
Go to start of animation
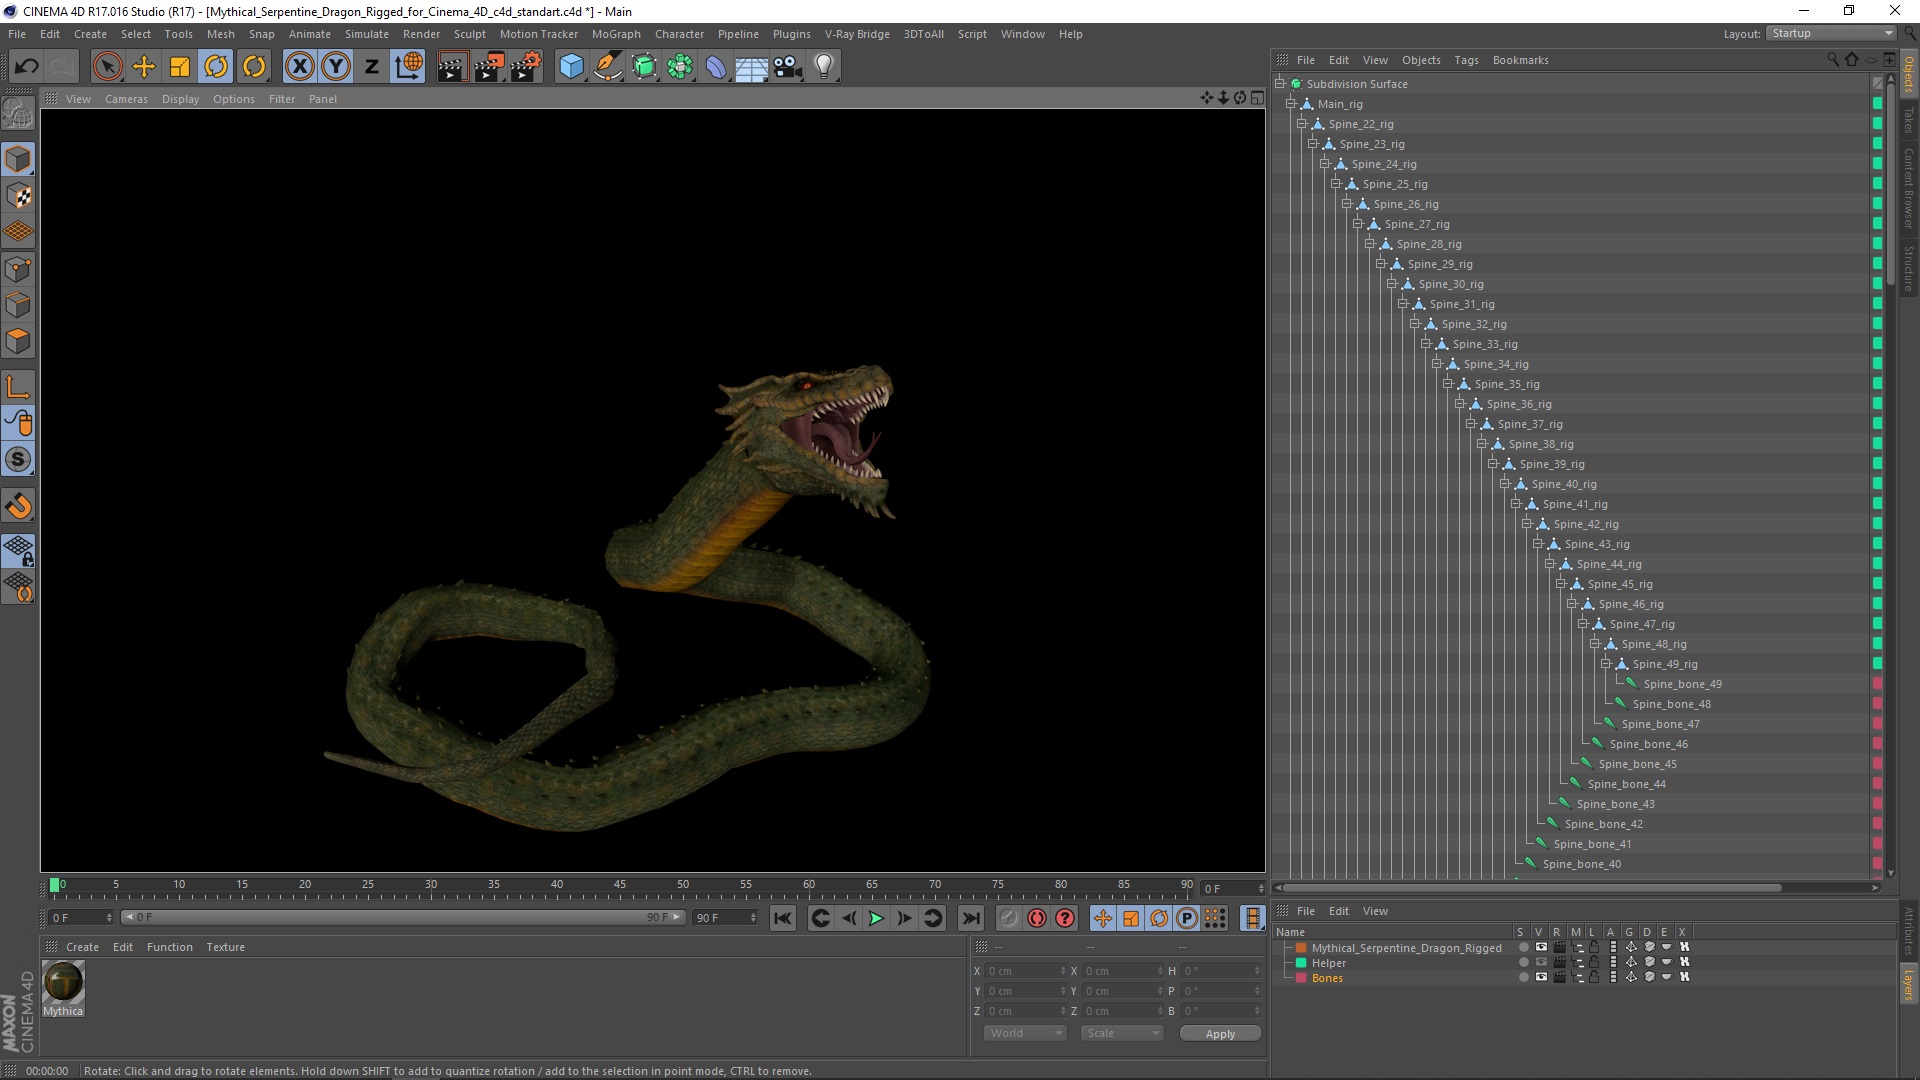click(x=783, y=918)
